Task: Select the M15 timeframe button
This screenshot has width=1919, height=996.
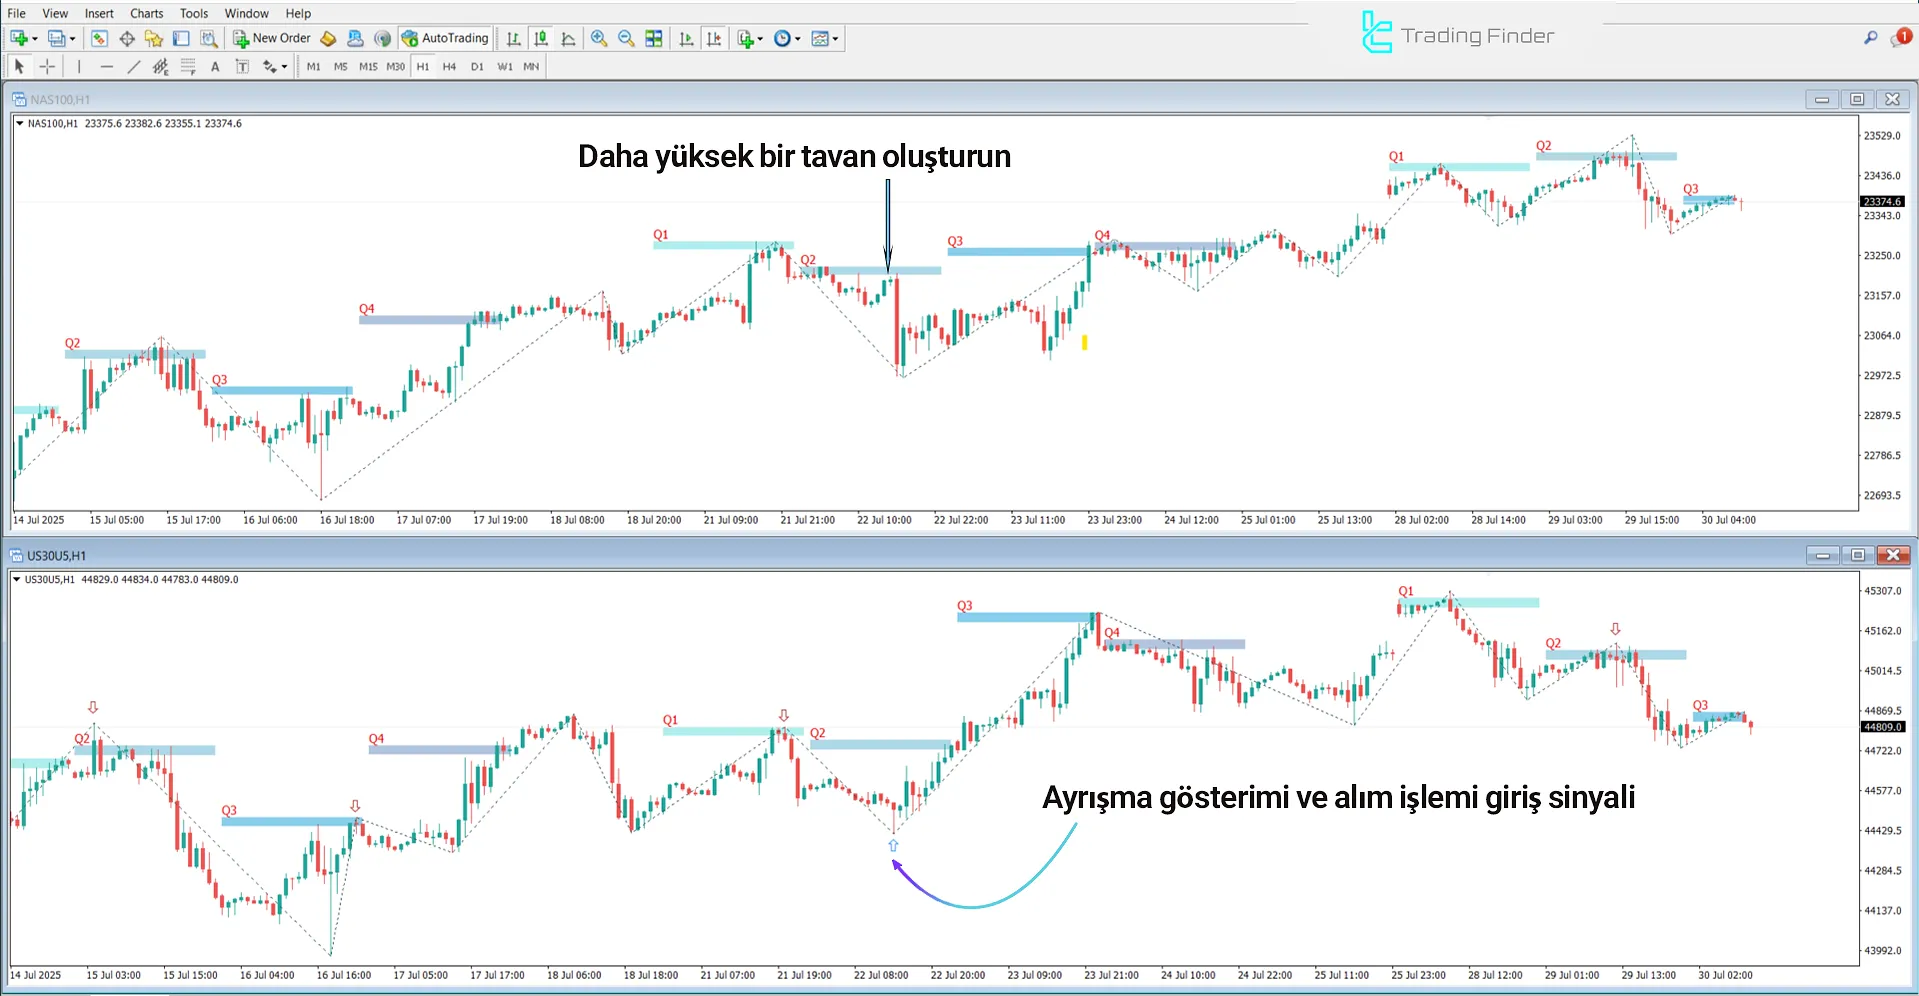Action: [x=369, y=66]
